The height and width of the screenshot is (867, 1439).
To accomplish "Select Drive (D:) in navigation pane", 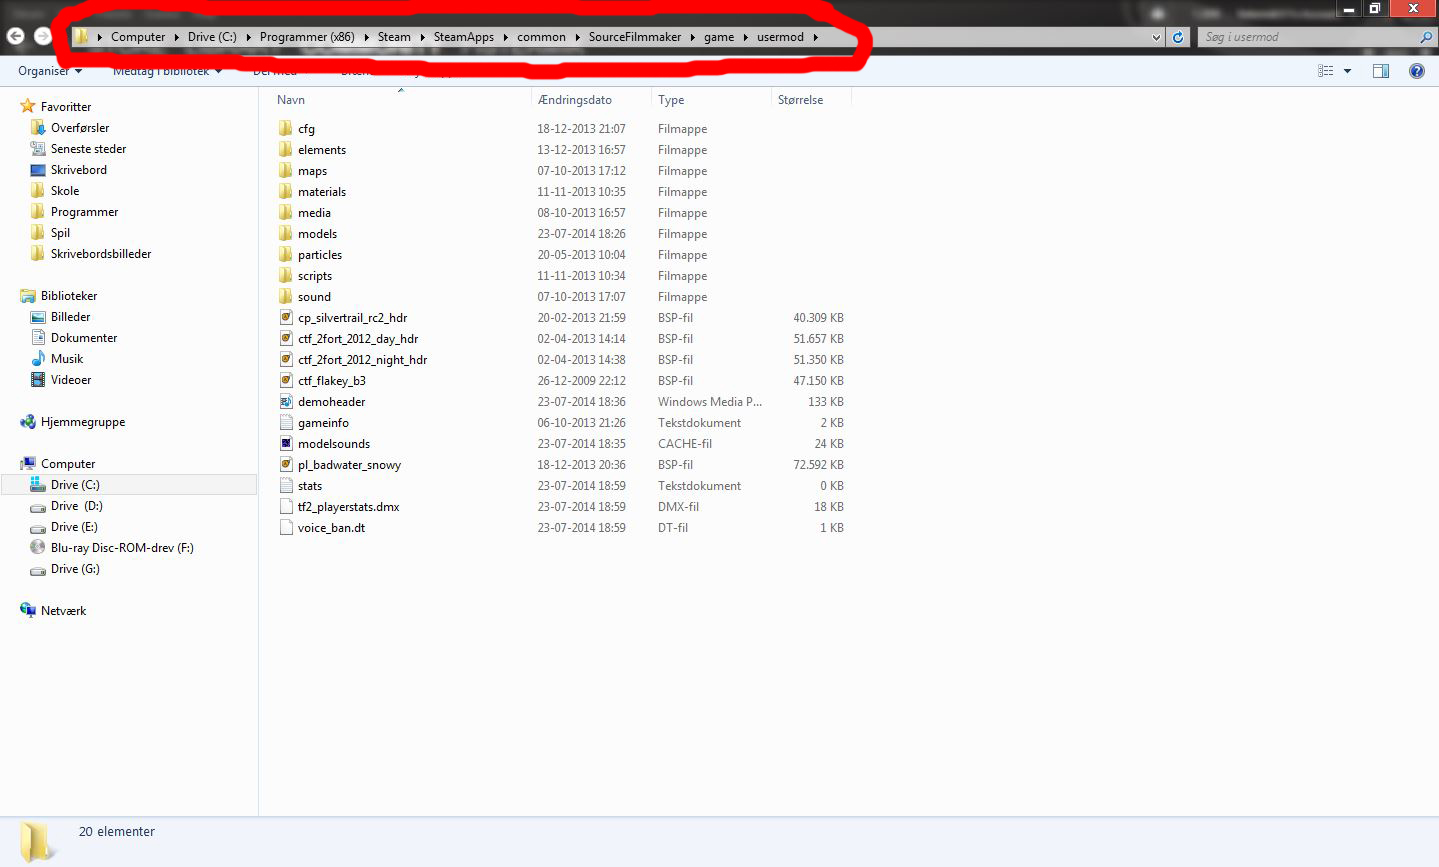I will [x=77, y=506].
